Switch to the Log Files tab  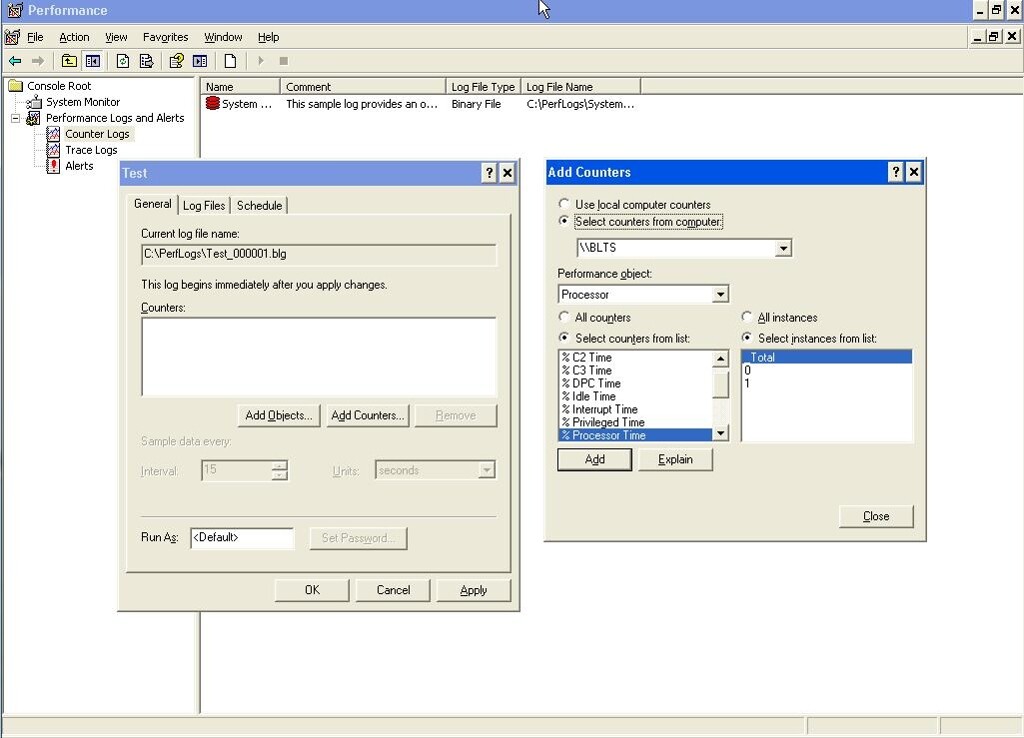pos(204,205)
